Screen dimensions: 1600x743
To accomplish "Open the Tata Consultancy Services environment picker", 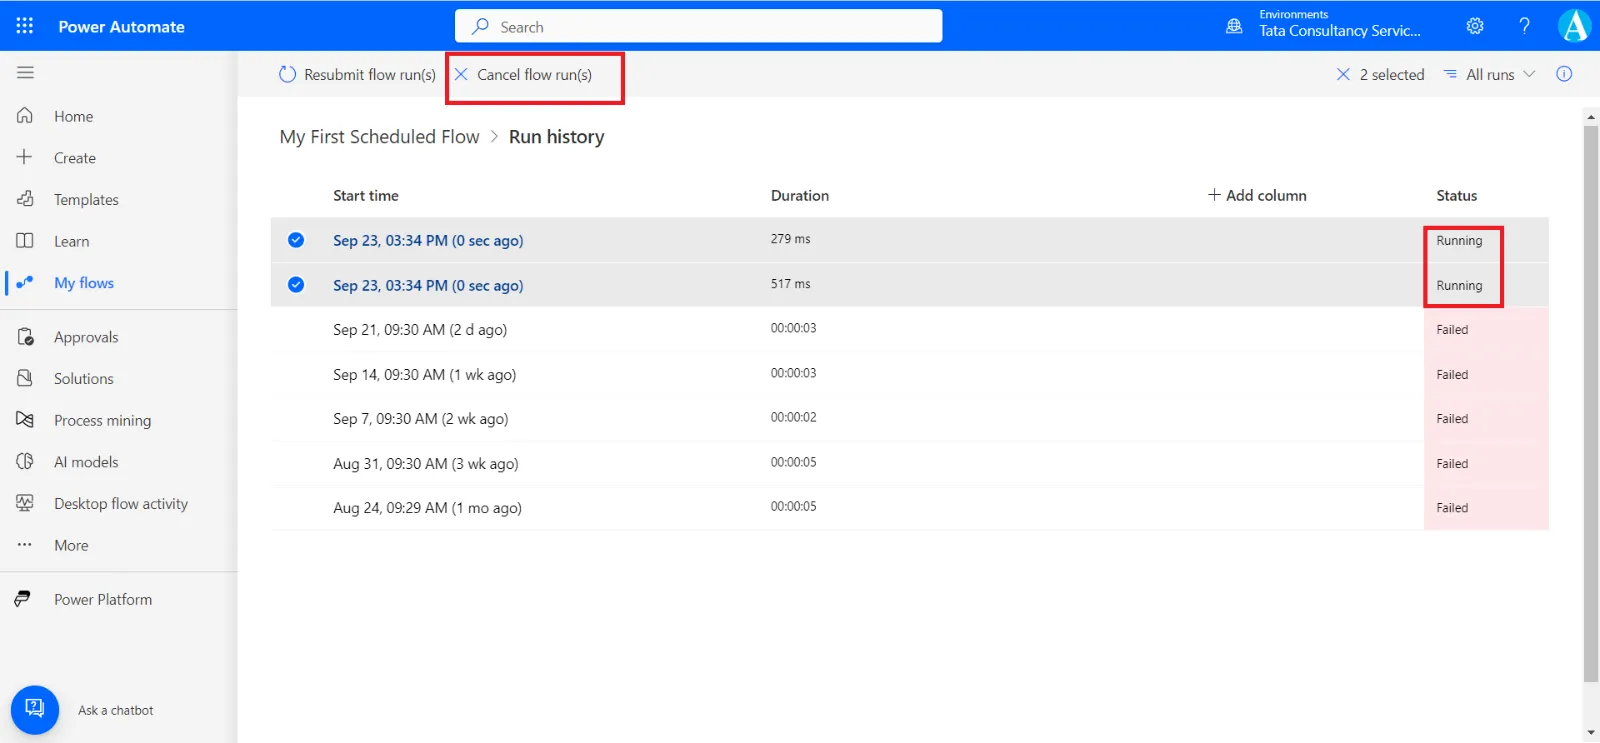I will [x=1340, y=31].
